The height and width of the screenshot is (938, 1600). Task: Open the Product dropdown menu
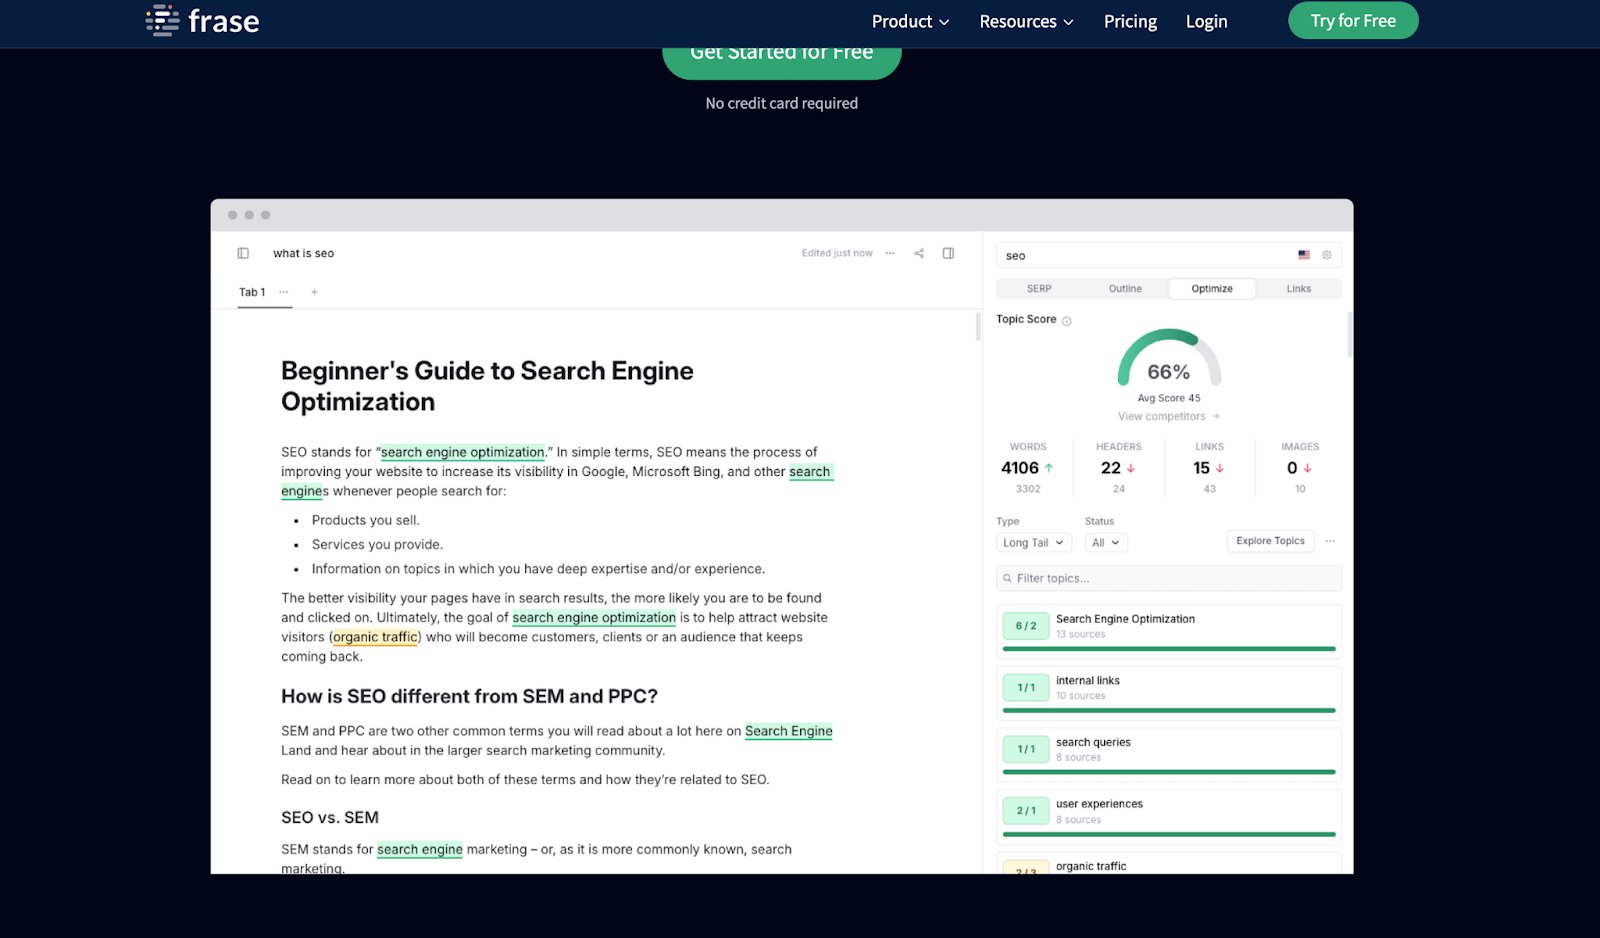(910, 21)
